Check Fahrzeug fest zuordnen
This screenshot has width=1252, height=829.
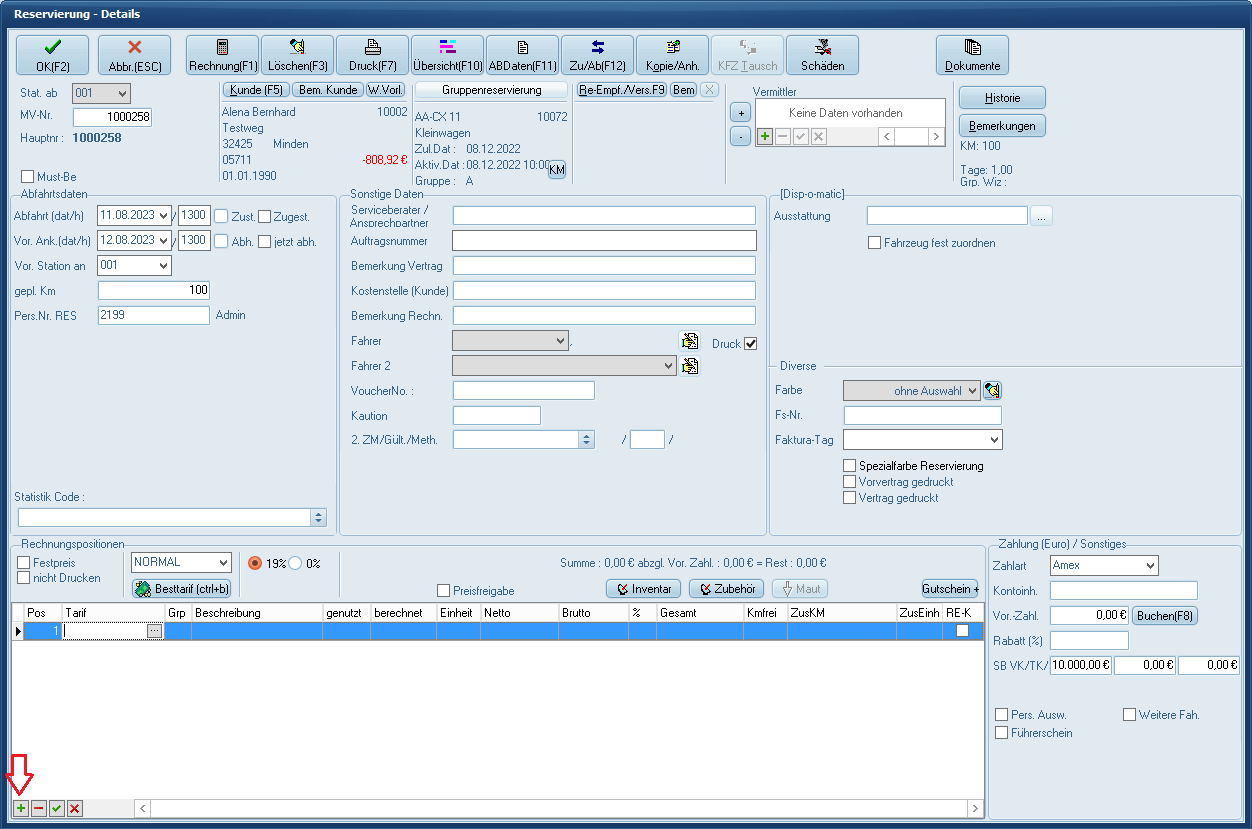click(x=875, y=243)
